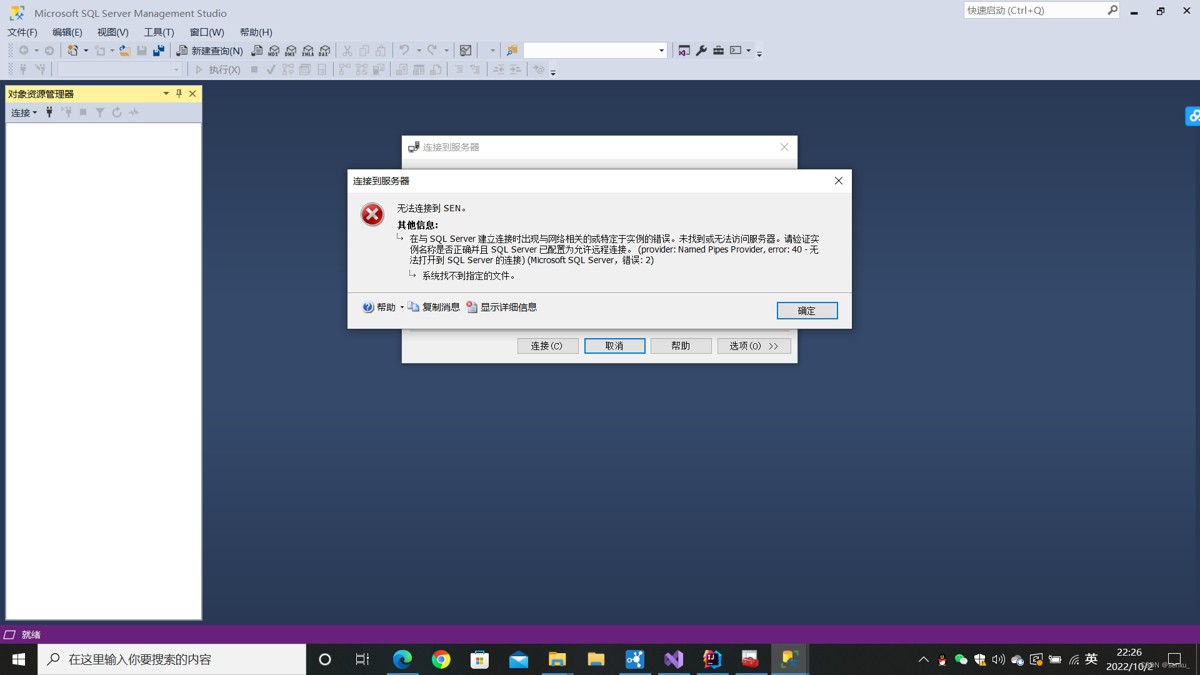
Task: Open Microsoft Edge from the taskbar
Action: click(402, 659)
